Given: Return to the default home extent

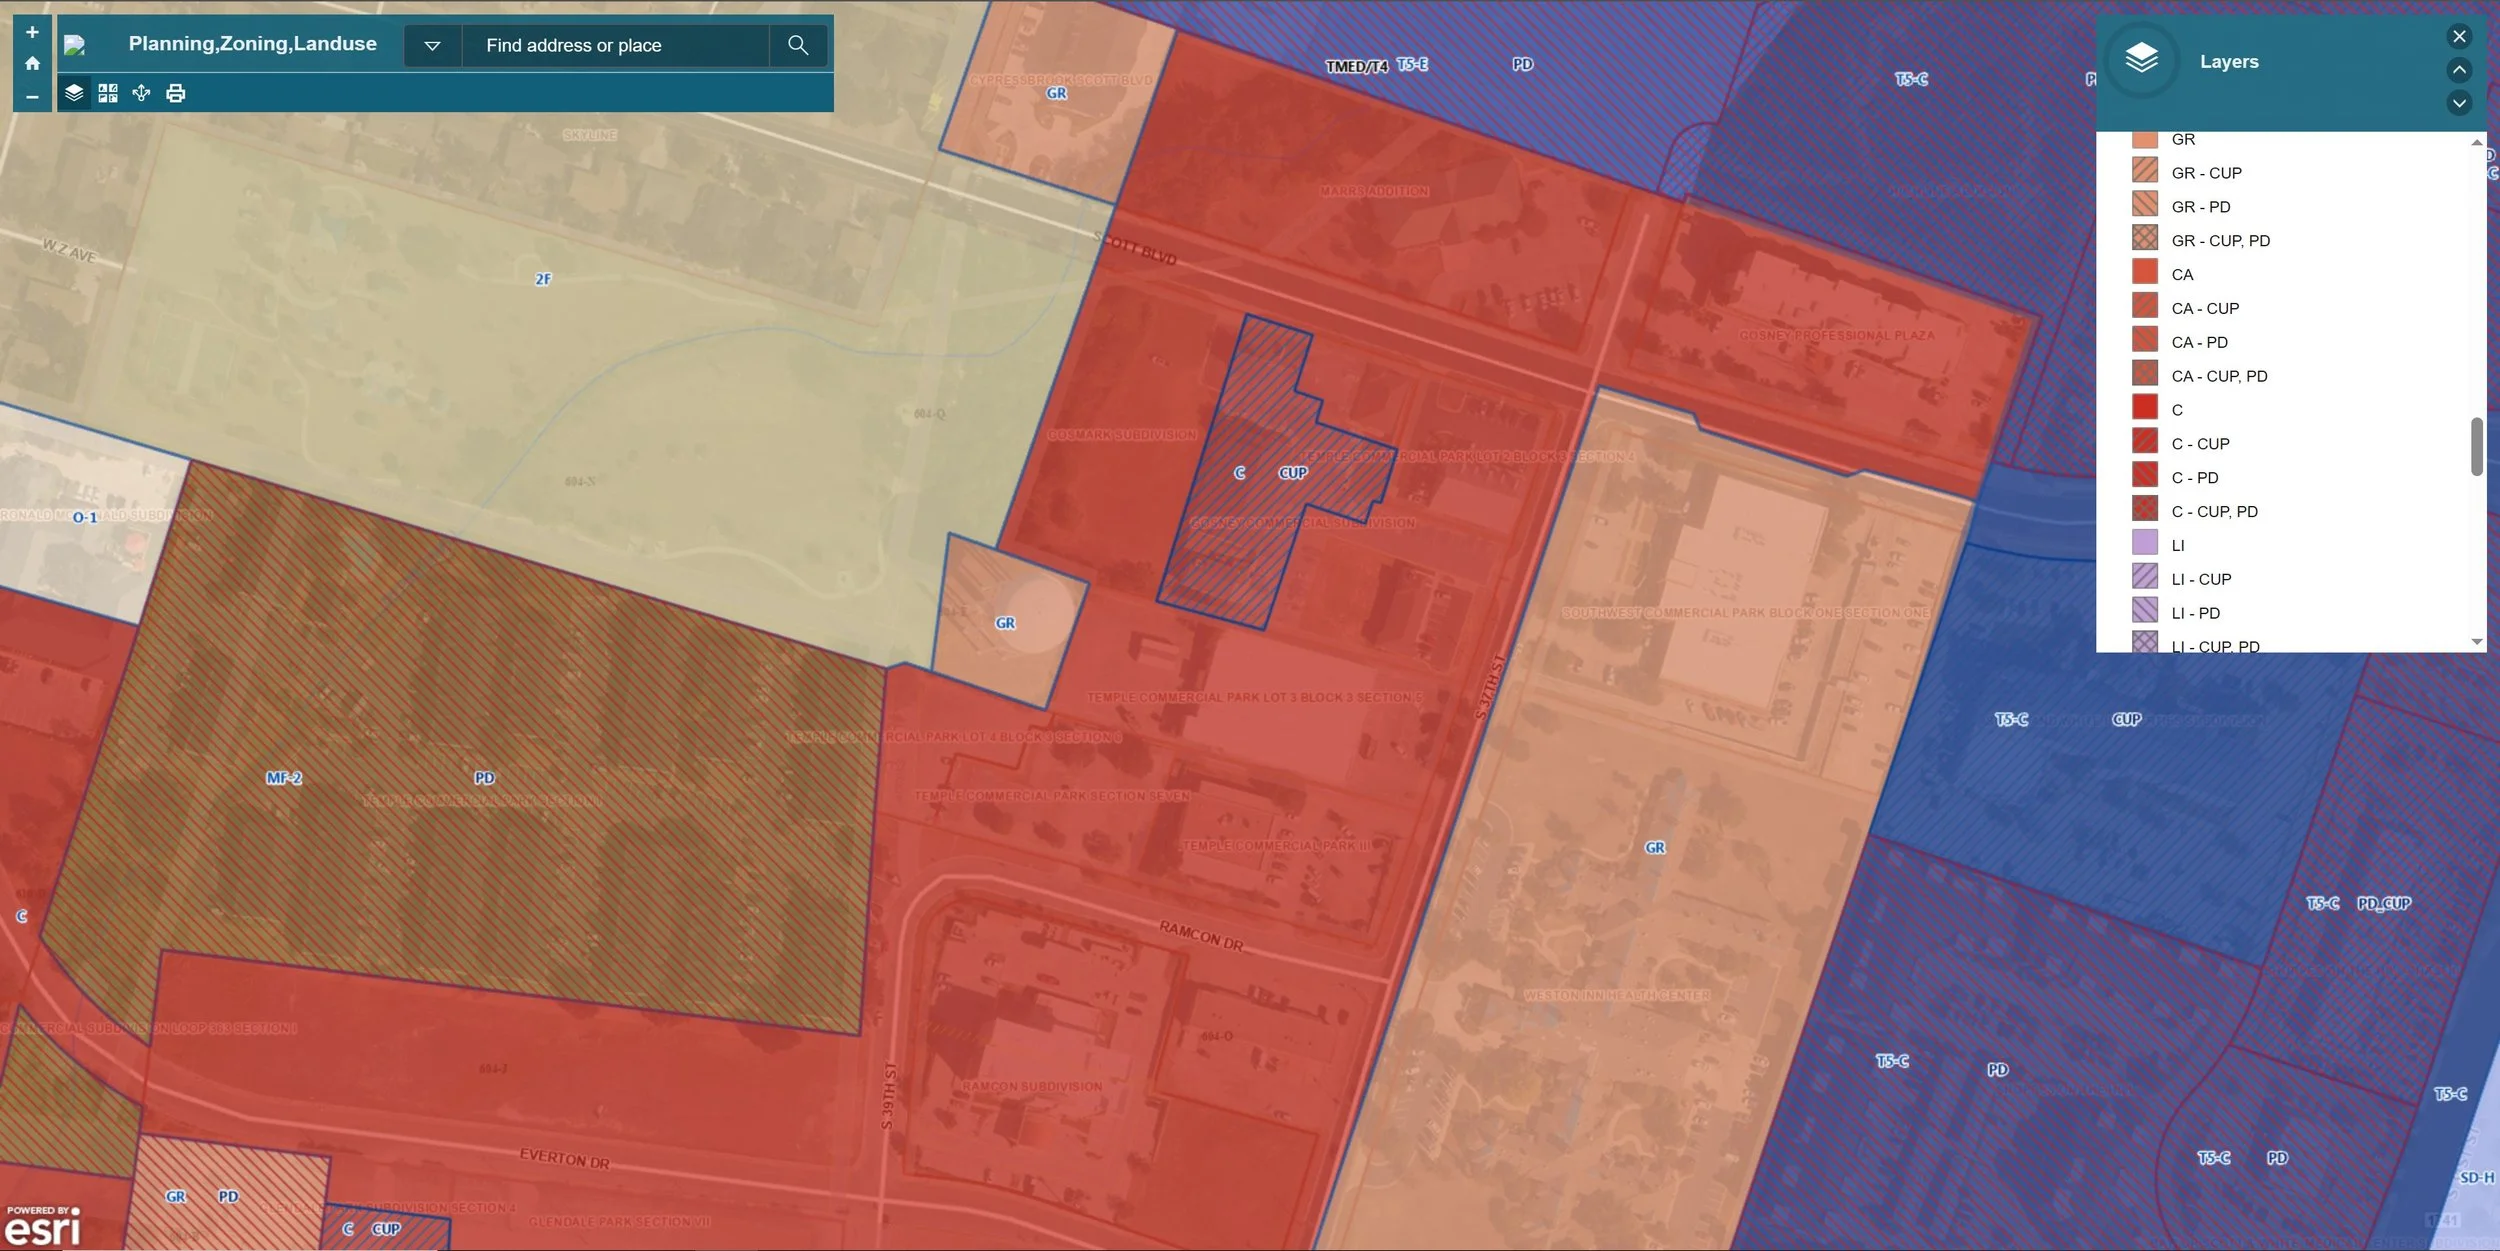Looking at the screenshot, I should [x=32, y=64].
